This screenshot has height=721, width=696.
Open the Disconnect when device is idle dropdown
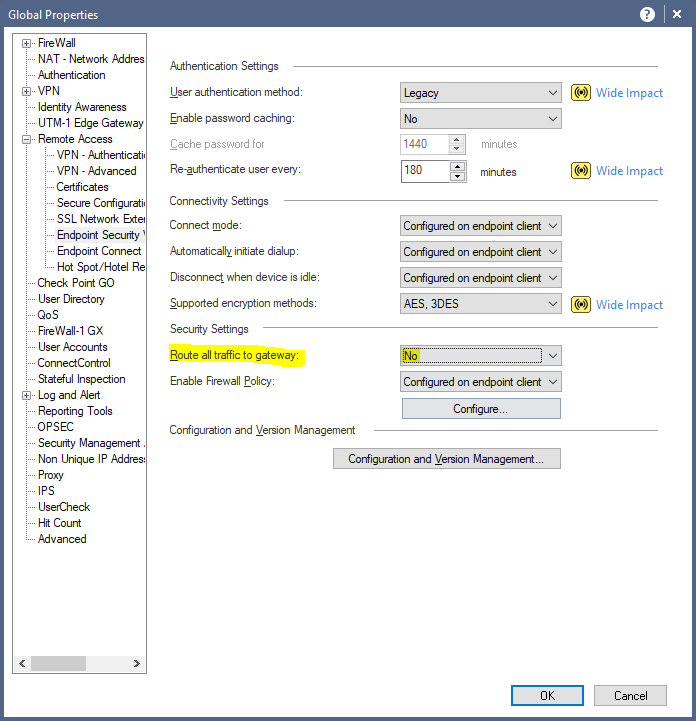tap(480, 278)
